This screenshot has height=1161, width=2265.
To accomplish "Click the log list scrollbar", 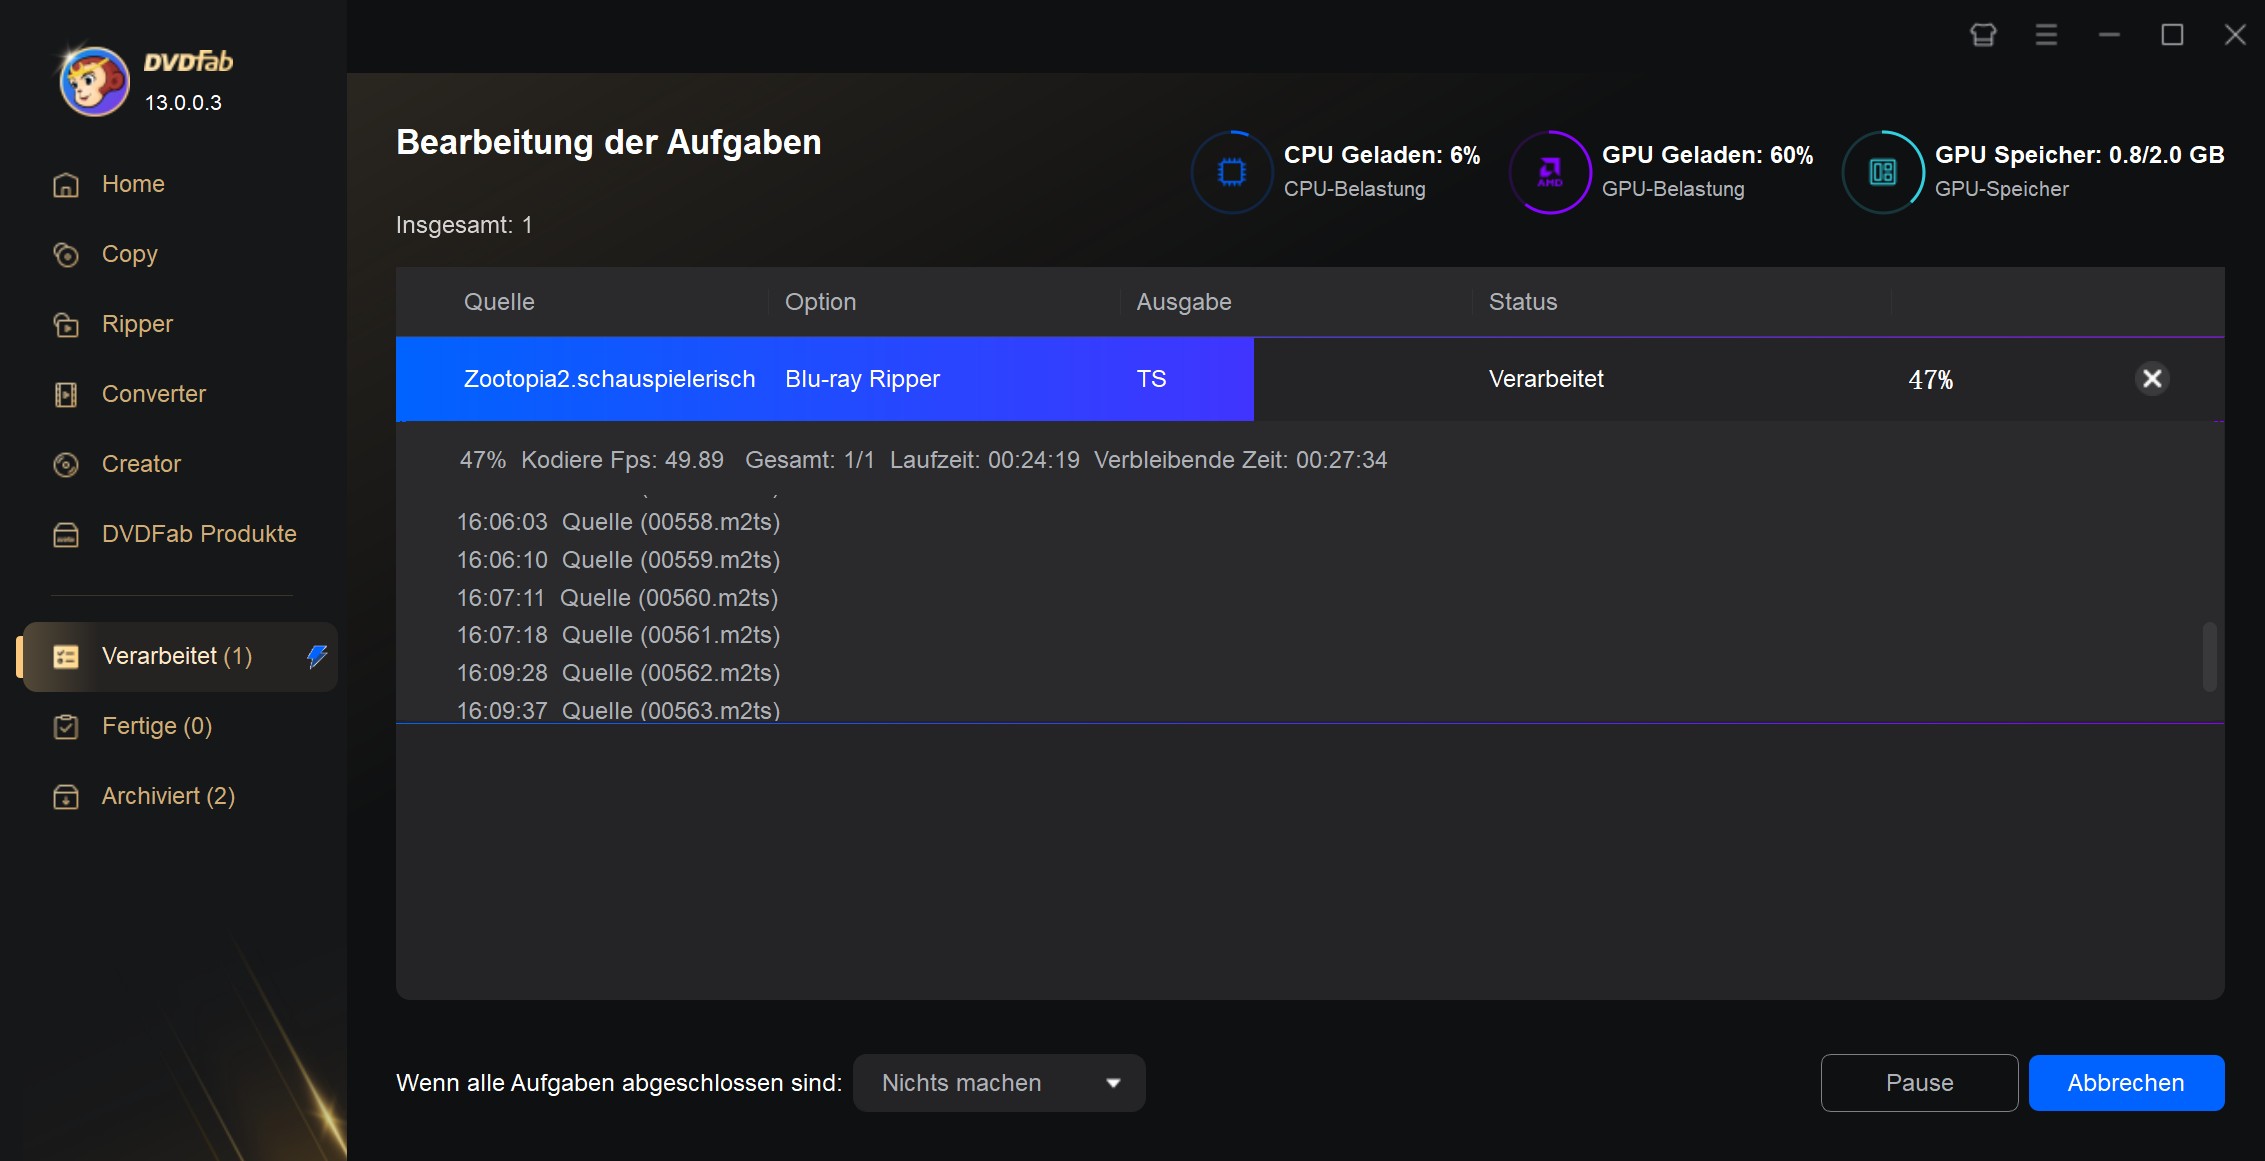I will (x=2209, y=656).
